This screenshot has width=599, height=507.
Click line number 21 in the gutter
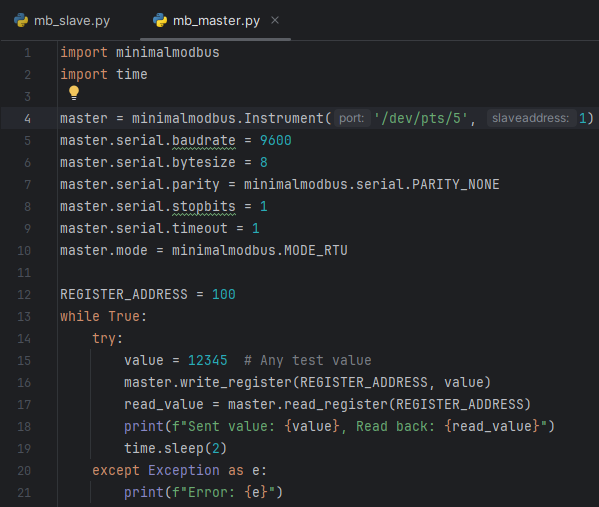coord(24,492)
